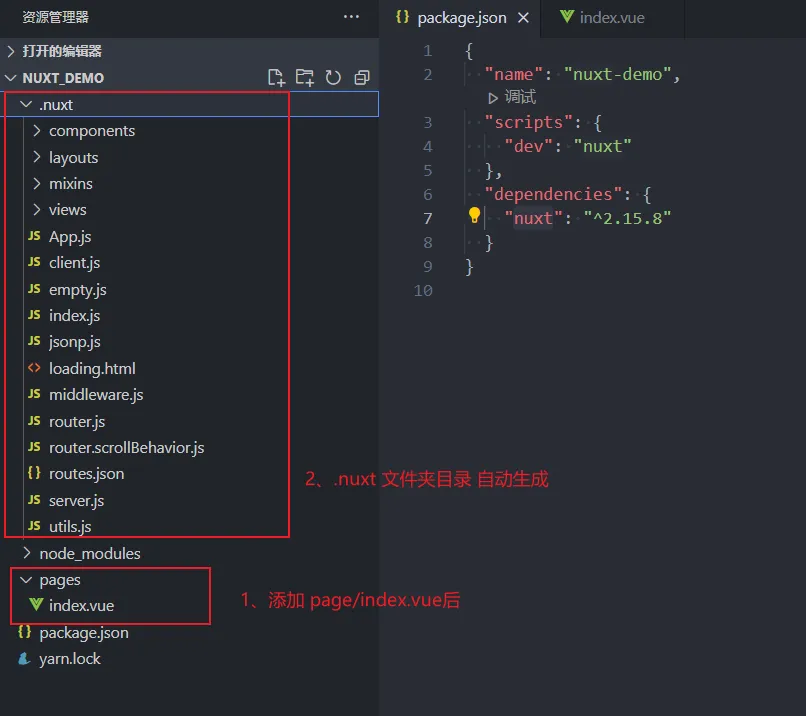The height and width of the screenshot is (716, 806).
Task: Open loading.html in the .nuxt folder
Action: point(92,368)
